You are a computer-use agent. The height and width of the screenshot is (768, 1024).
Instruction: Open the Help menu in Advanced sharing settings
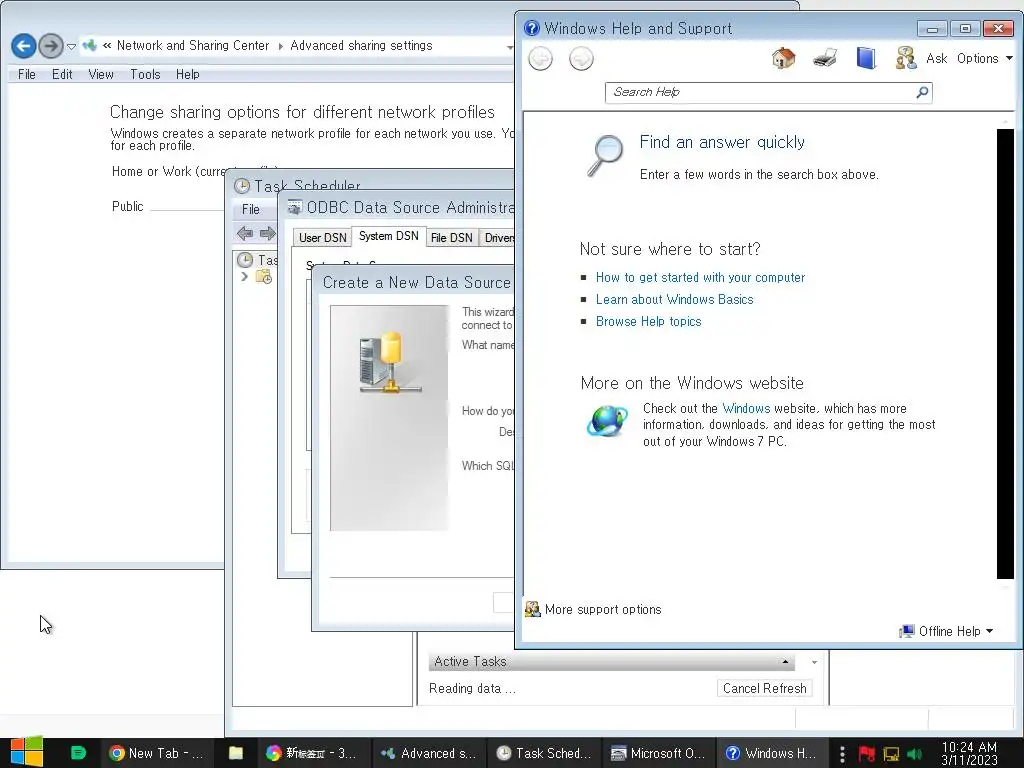point(187,74)
